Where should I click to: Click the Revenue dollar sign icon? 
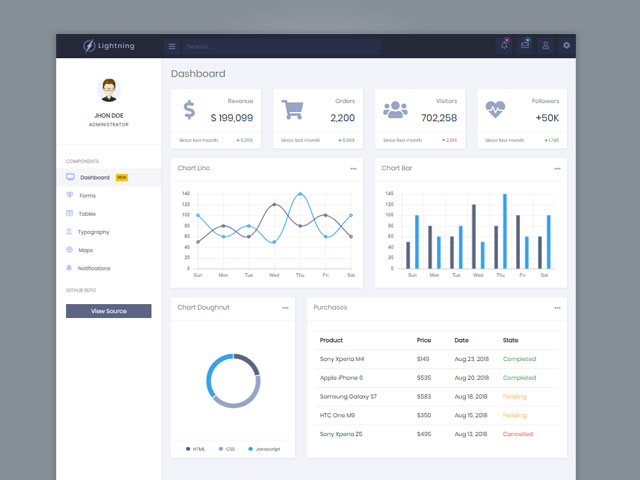click(x=189, y=110)
